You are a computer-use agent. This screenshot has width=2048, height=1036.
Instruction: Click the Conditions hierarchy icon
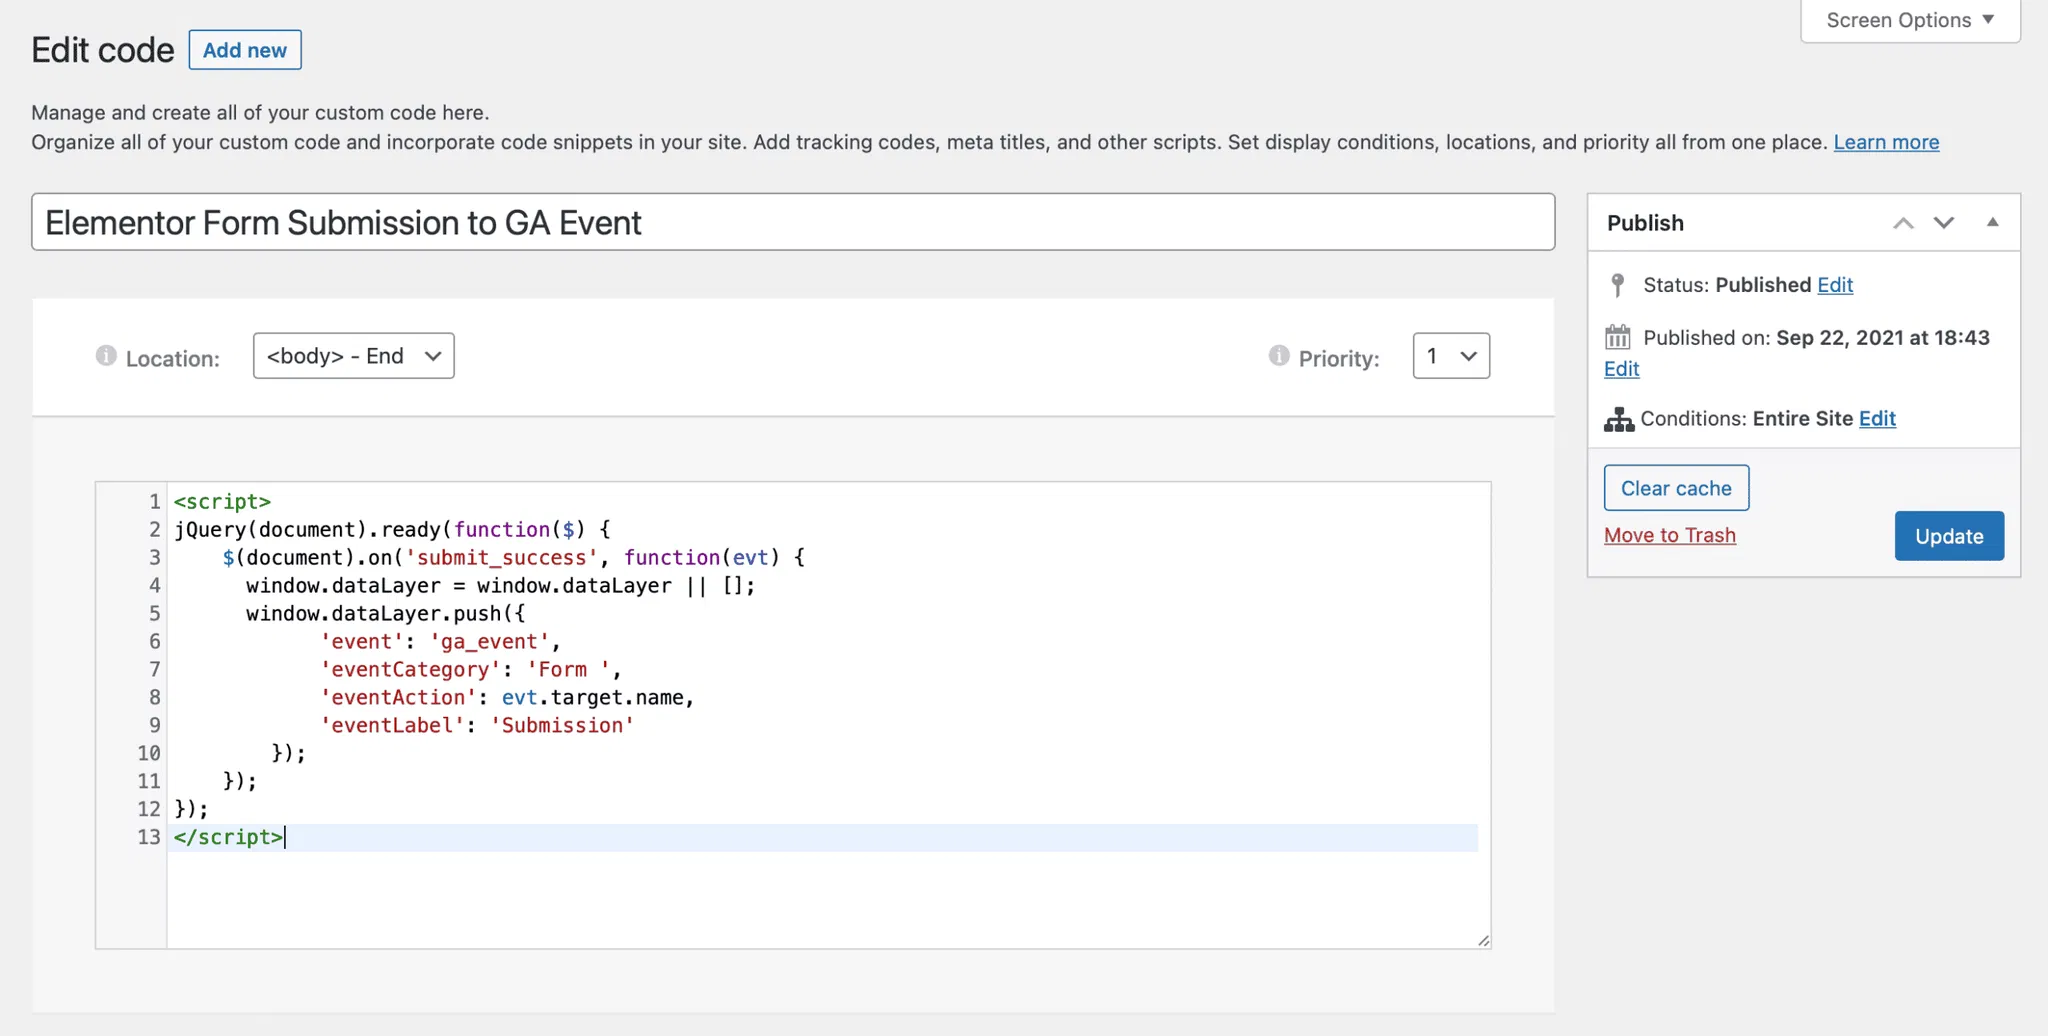click(x=1619, y=419)
